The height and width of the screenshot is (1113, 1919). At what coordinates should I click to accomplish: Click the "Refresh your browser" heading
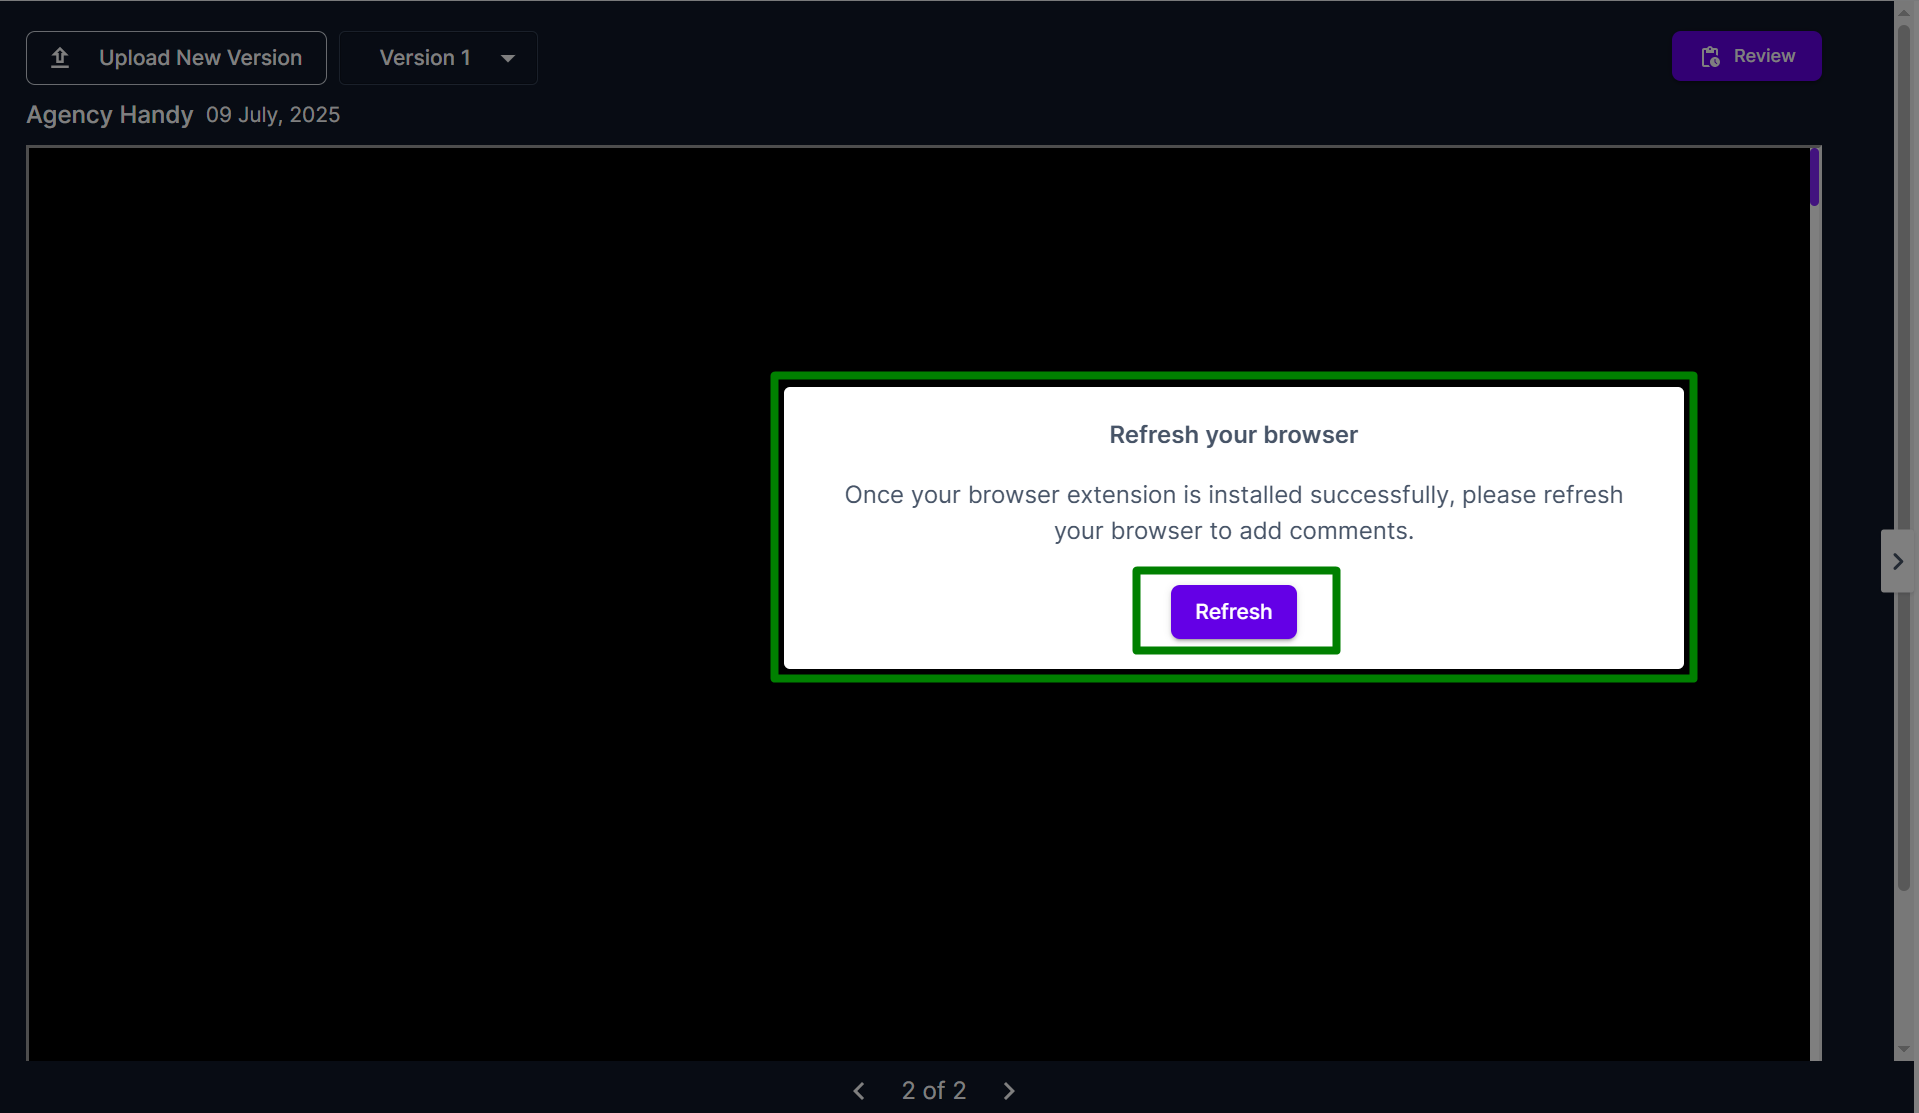[1233, 435]
